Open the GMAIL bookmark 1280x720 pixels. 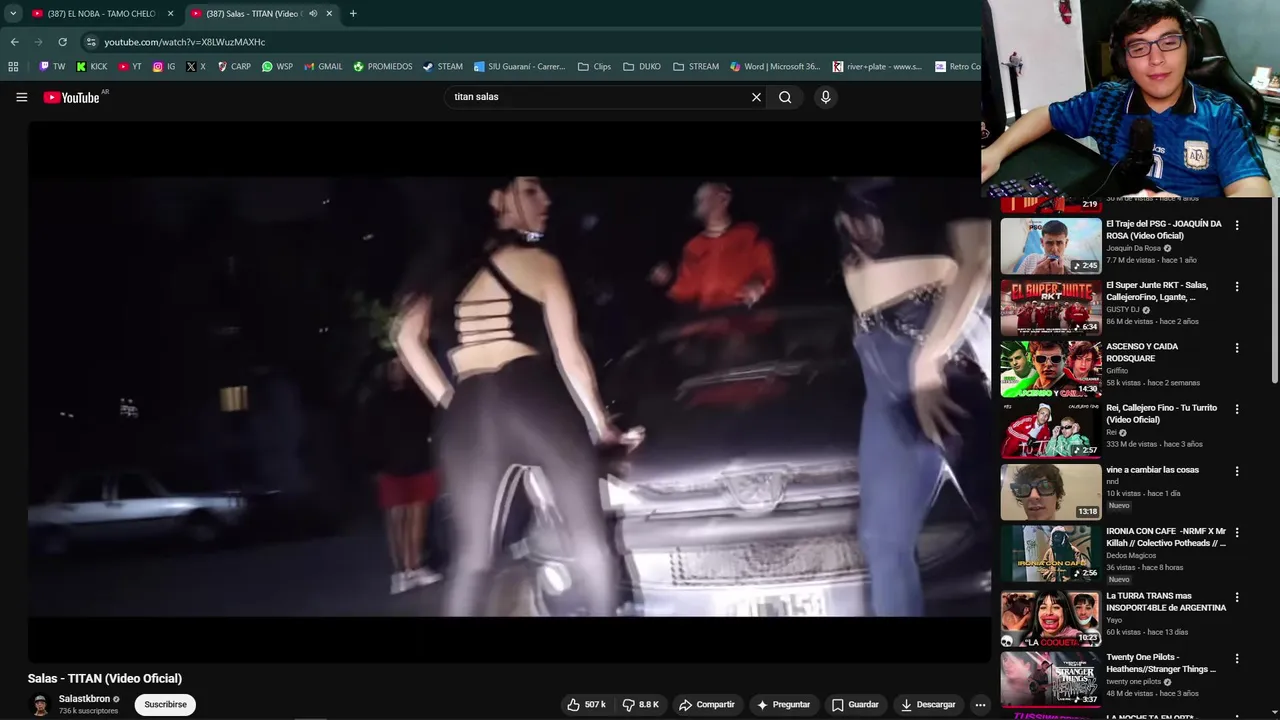(x=323, y=67)
